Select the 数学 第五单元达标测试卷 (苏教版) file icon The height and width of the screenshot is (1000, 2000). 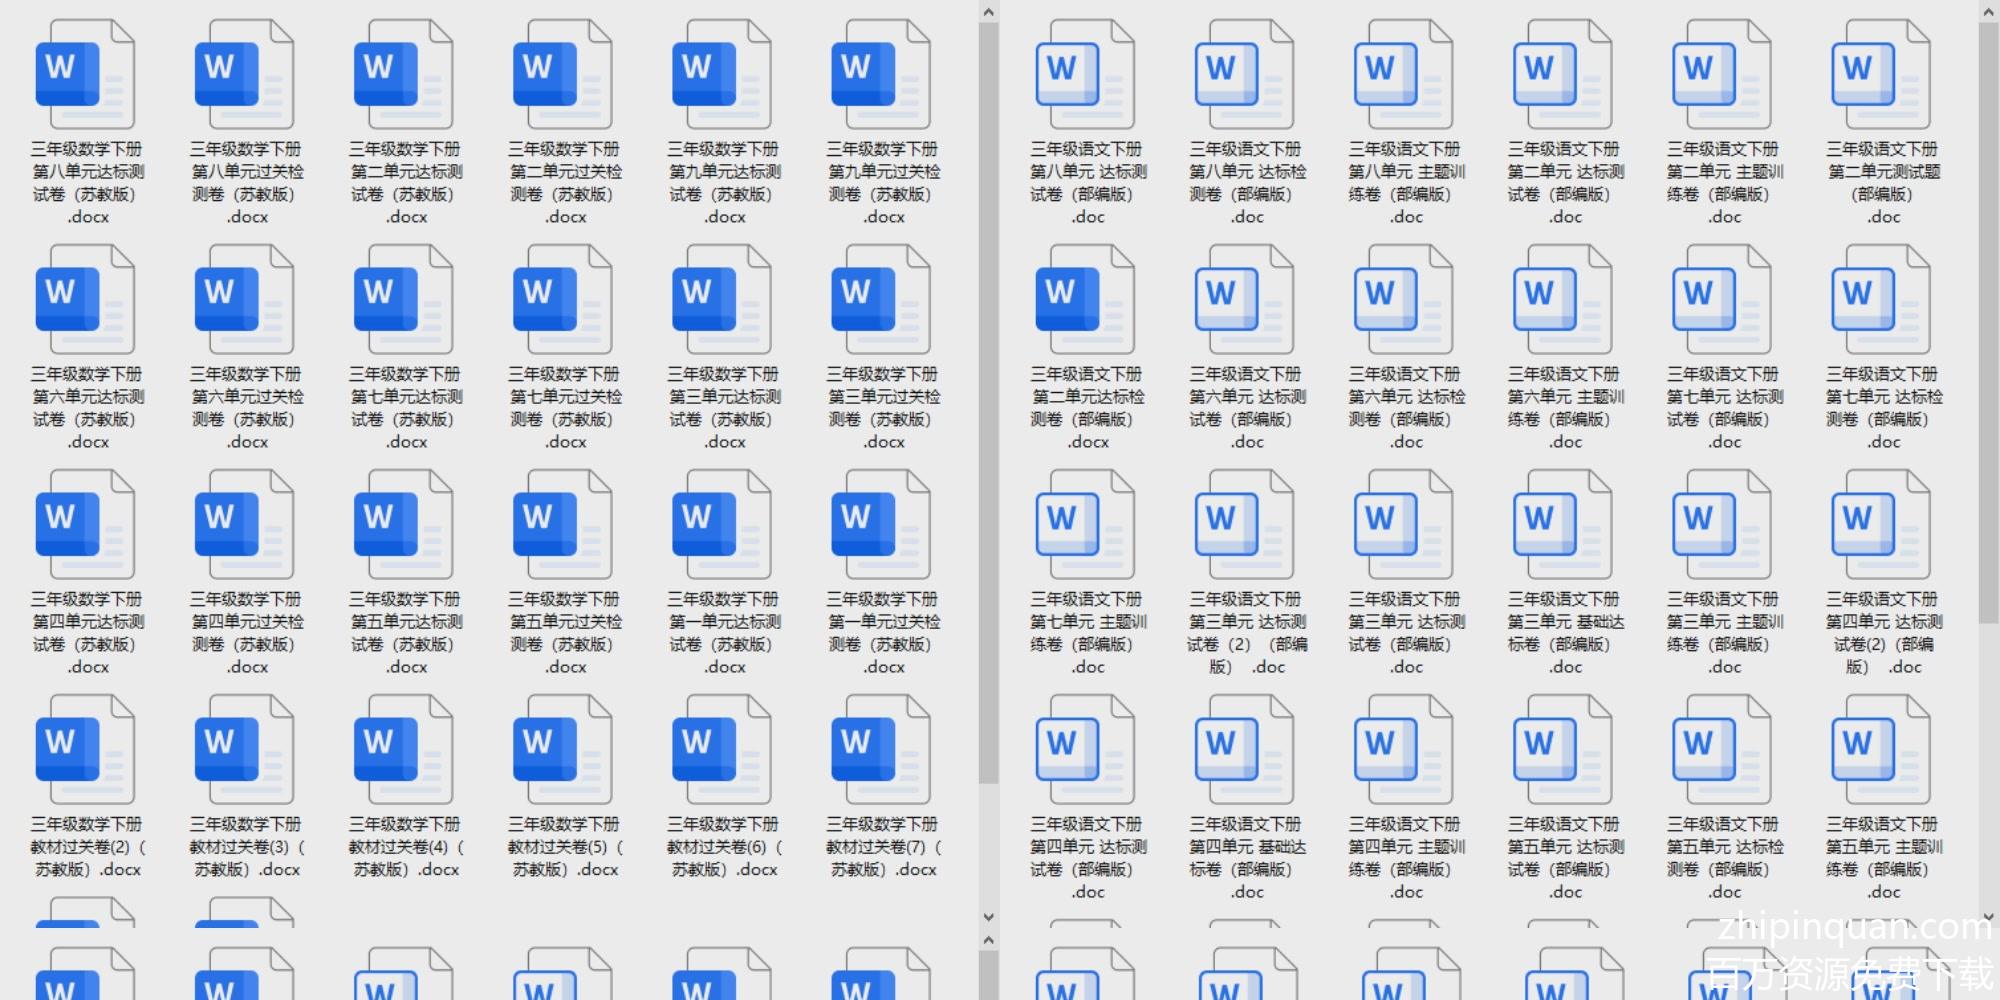click(x=403, y=524)
